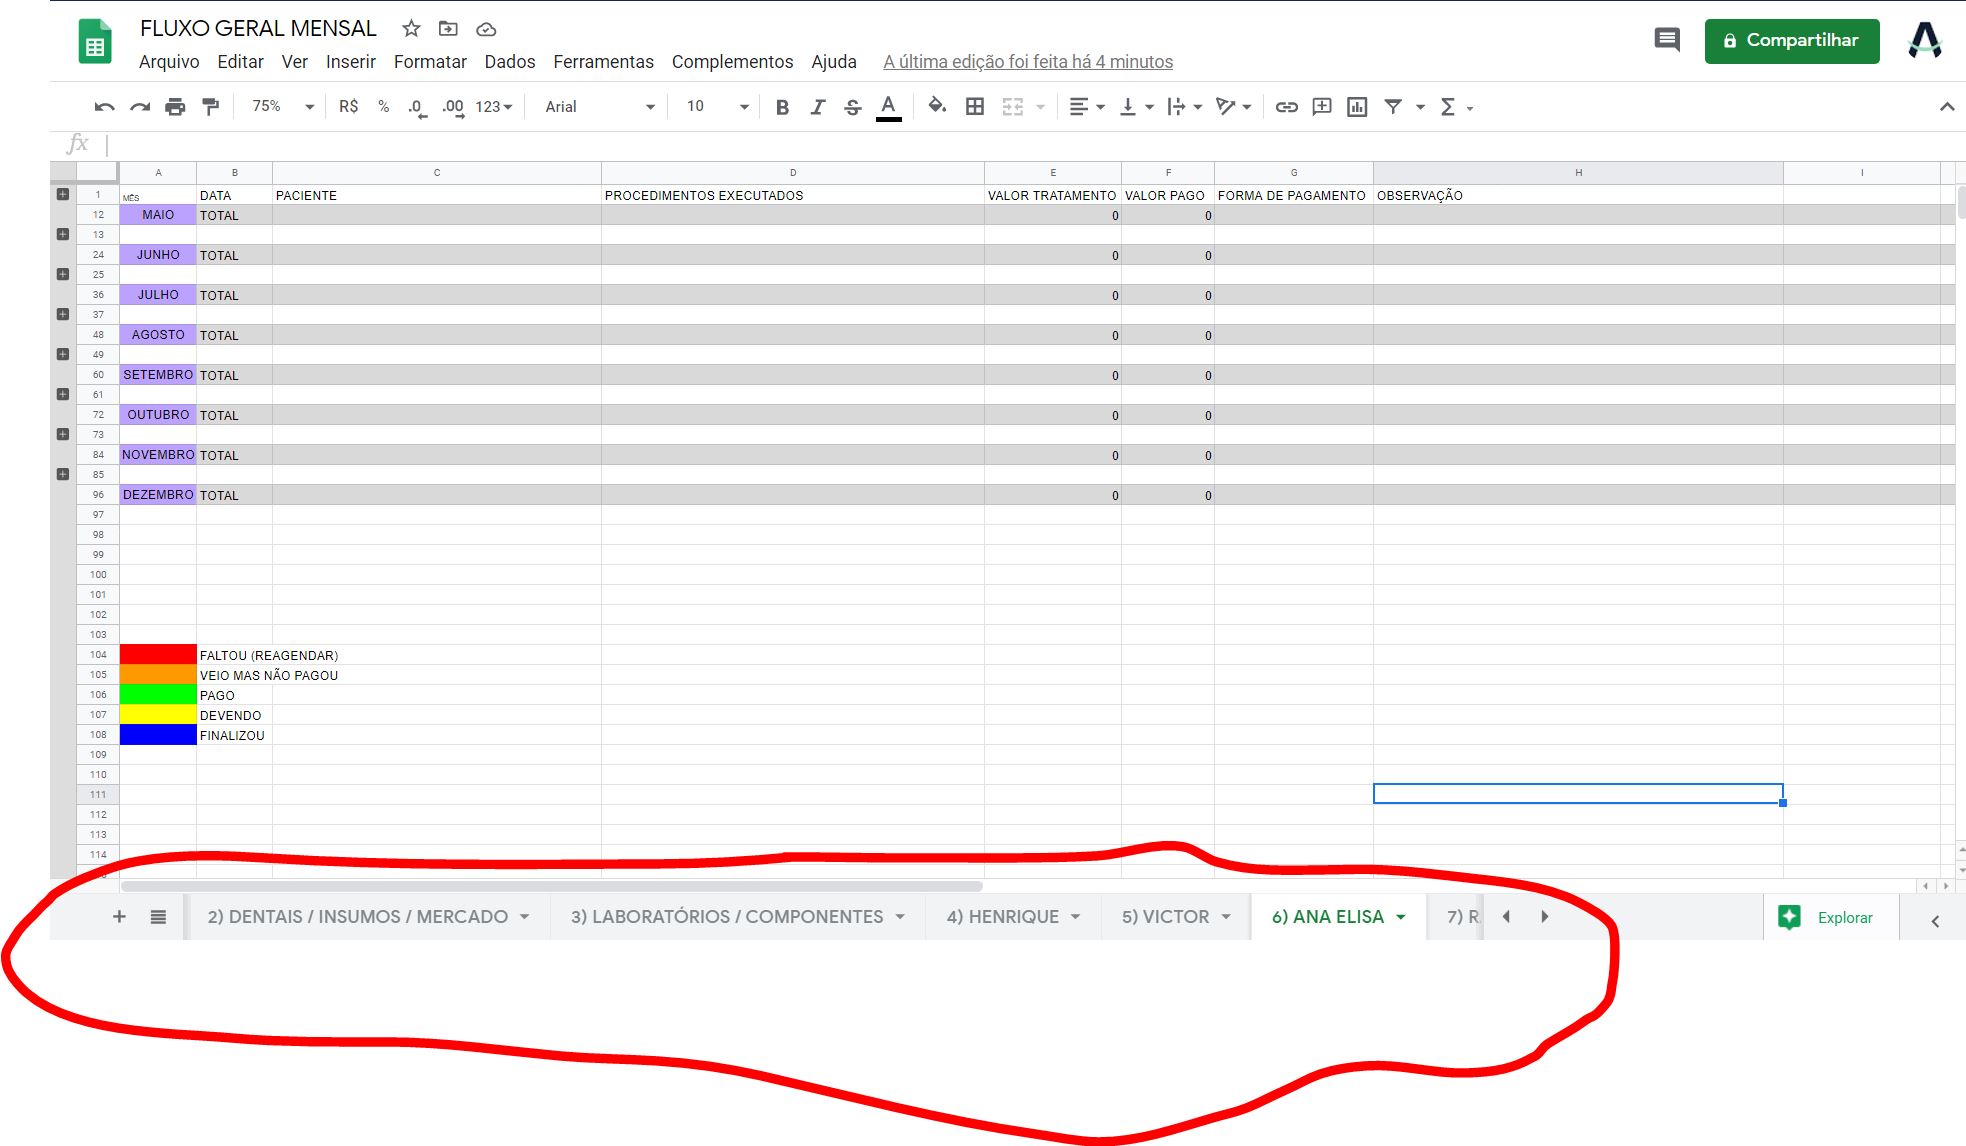Click the formula bar input
Screen dimensions: 1966x1146
[800, 144]
